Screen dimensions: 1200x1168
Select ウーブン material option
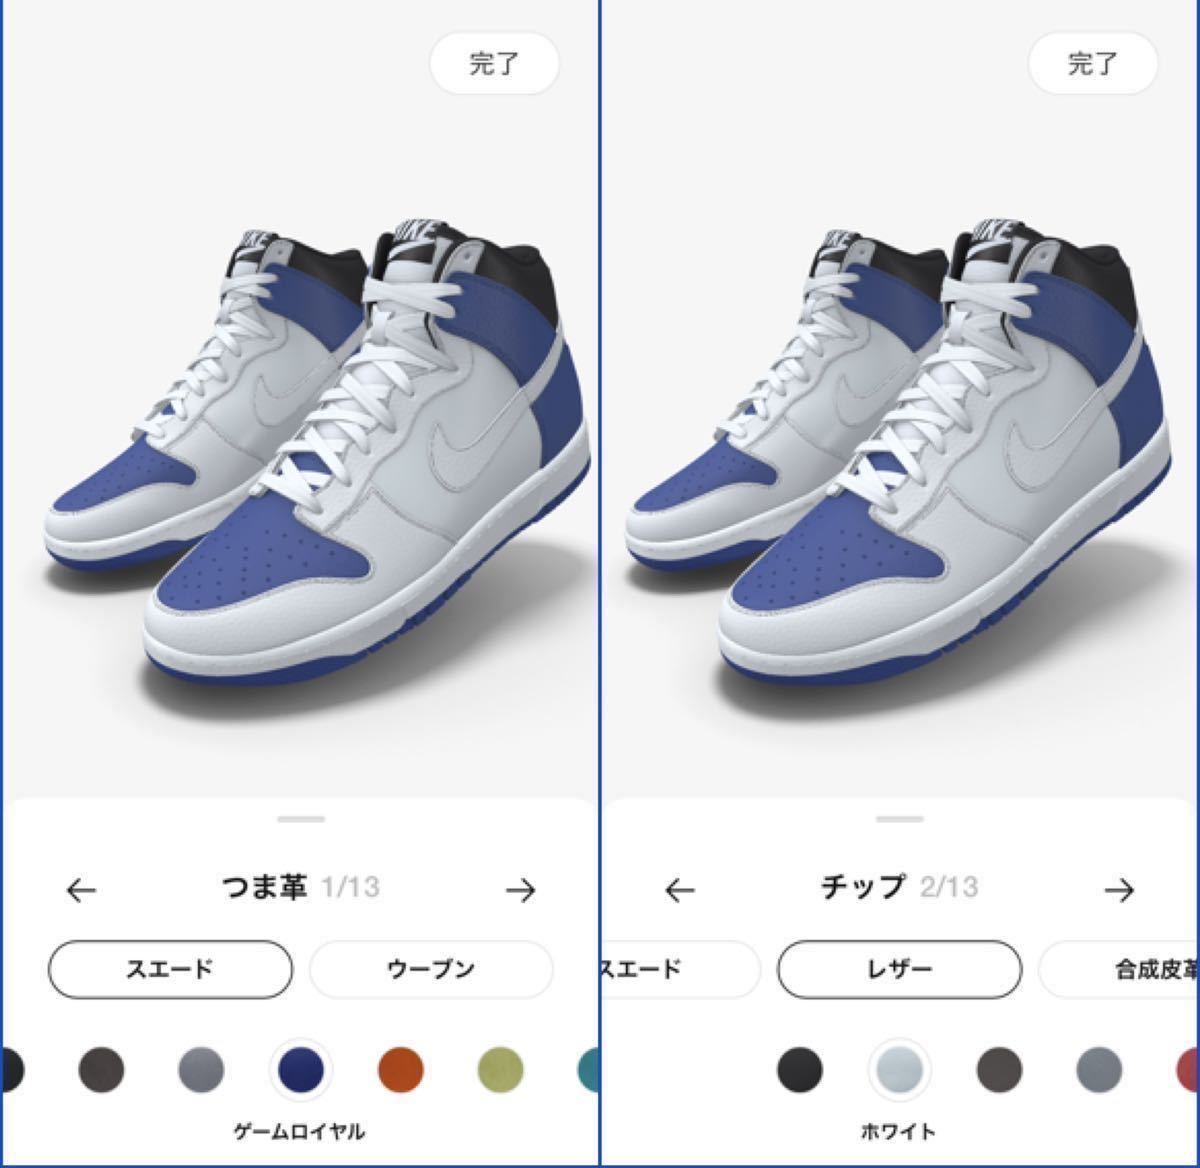click(431, 969)
